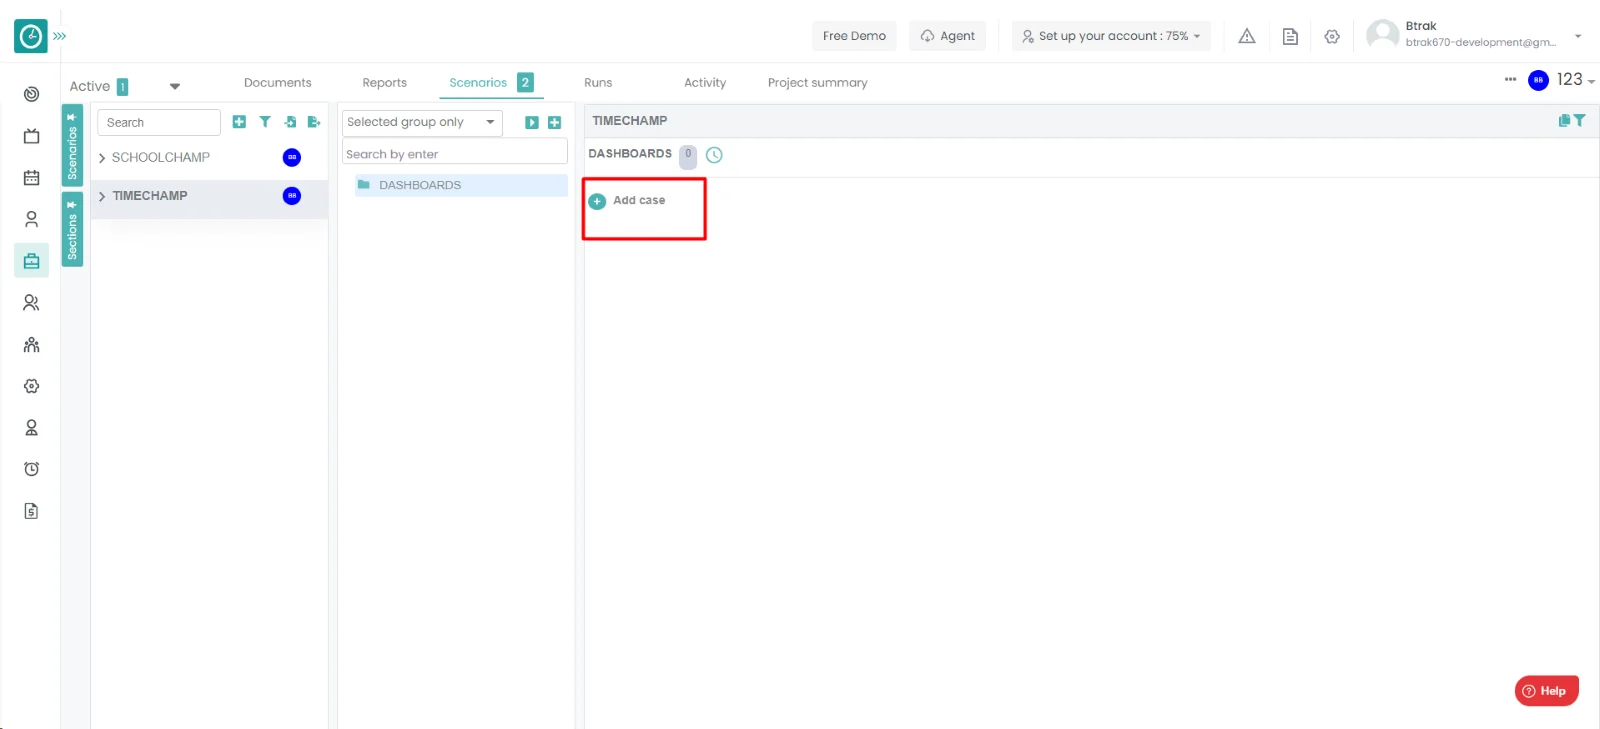Switch to the Runs tab
This screenshot has height=729, width=1600.
(598, 83)
